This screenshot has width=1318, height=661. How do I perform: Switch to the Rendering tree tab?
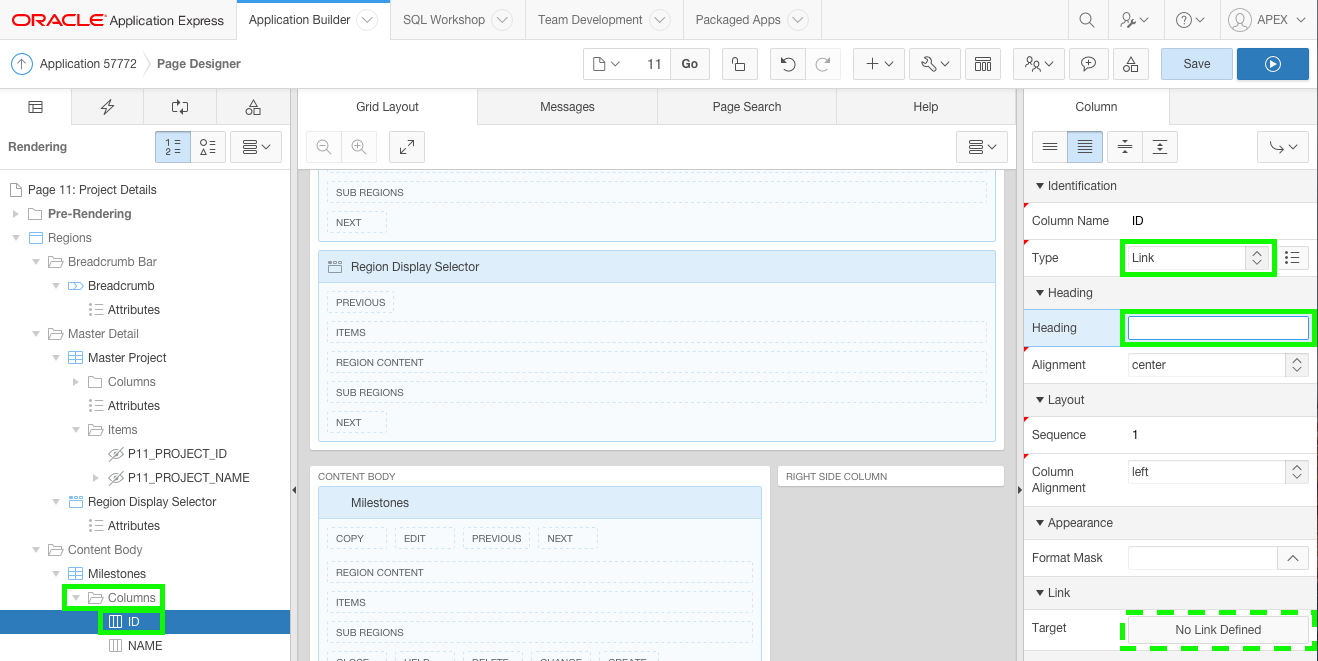35,107
